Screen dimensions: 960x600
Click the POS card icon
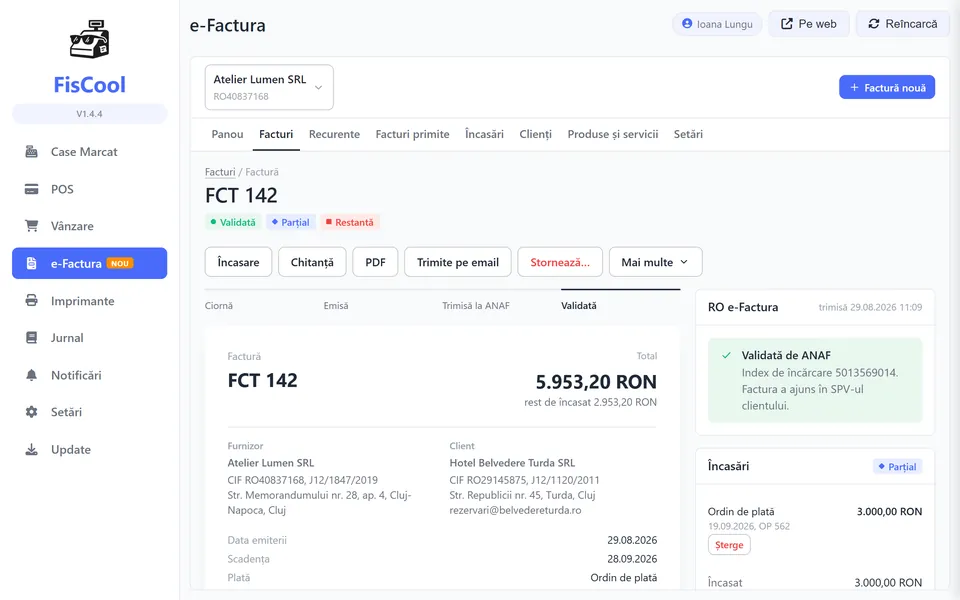(x=31, y=189)
